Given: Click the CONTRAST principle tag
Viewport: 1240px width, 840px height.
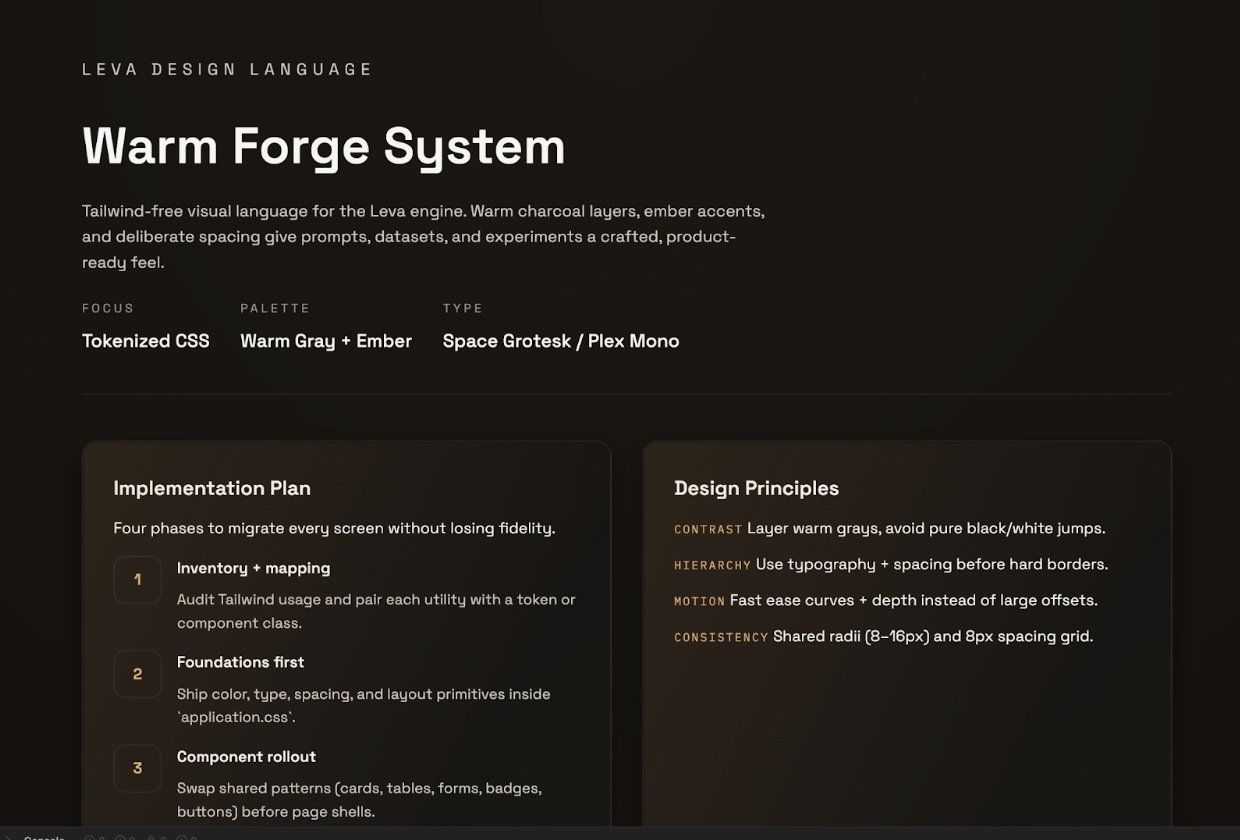Looking at the screenshot, I should pos(708,529).
